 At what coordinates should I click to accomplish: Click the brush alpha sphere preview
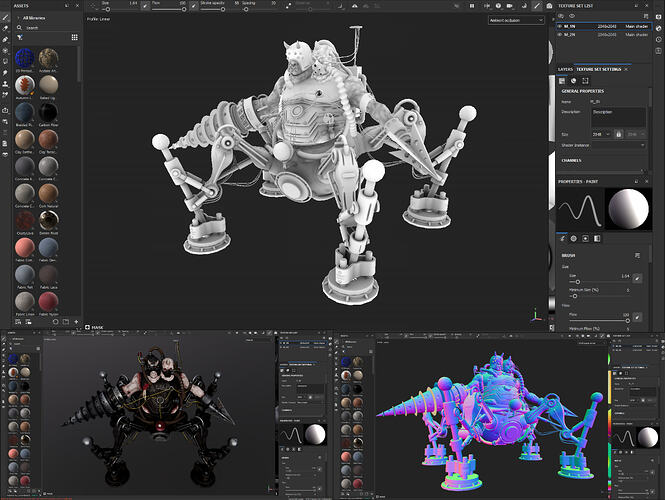(629, 209)
